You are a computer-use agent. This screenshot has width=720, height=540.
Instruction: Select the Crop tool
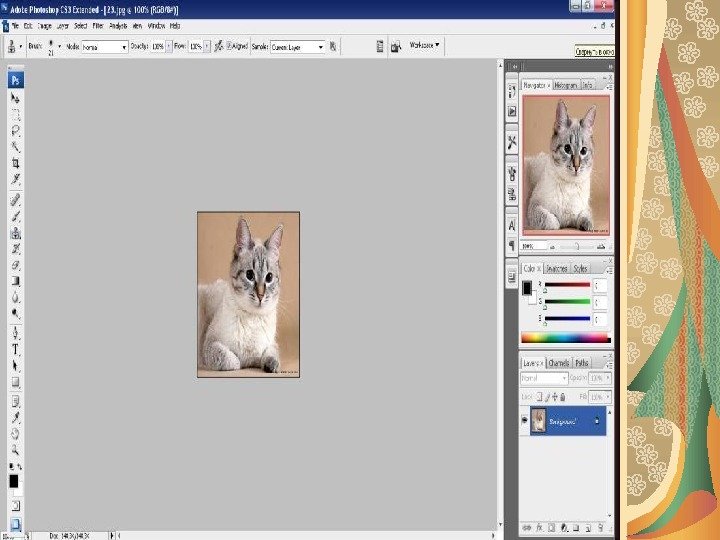coord(16,162)
